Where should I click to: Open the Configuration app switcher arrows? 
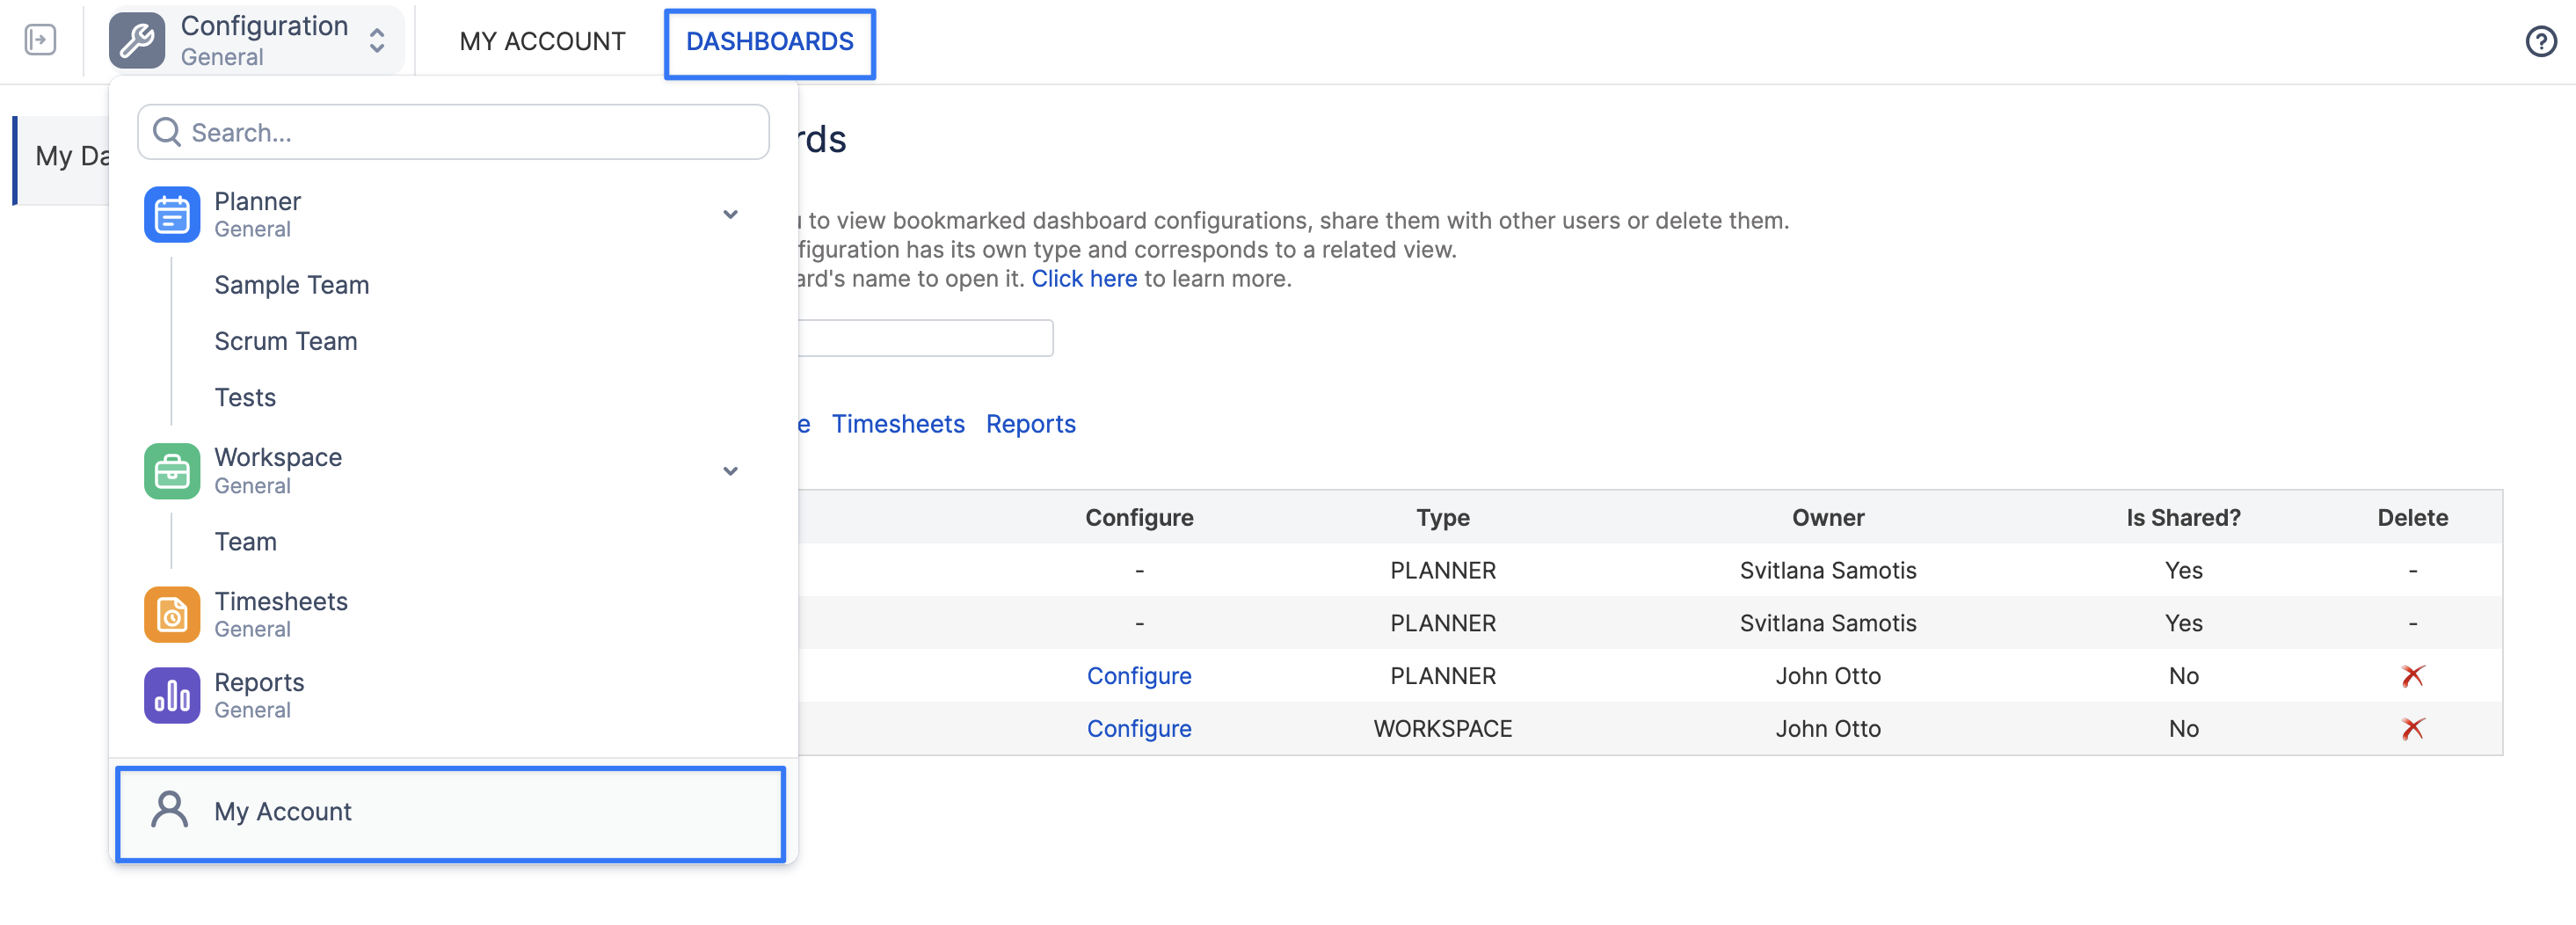click(x=377, y=40)
